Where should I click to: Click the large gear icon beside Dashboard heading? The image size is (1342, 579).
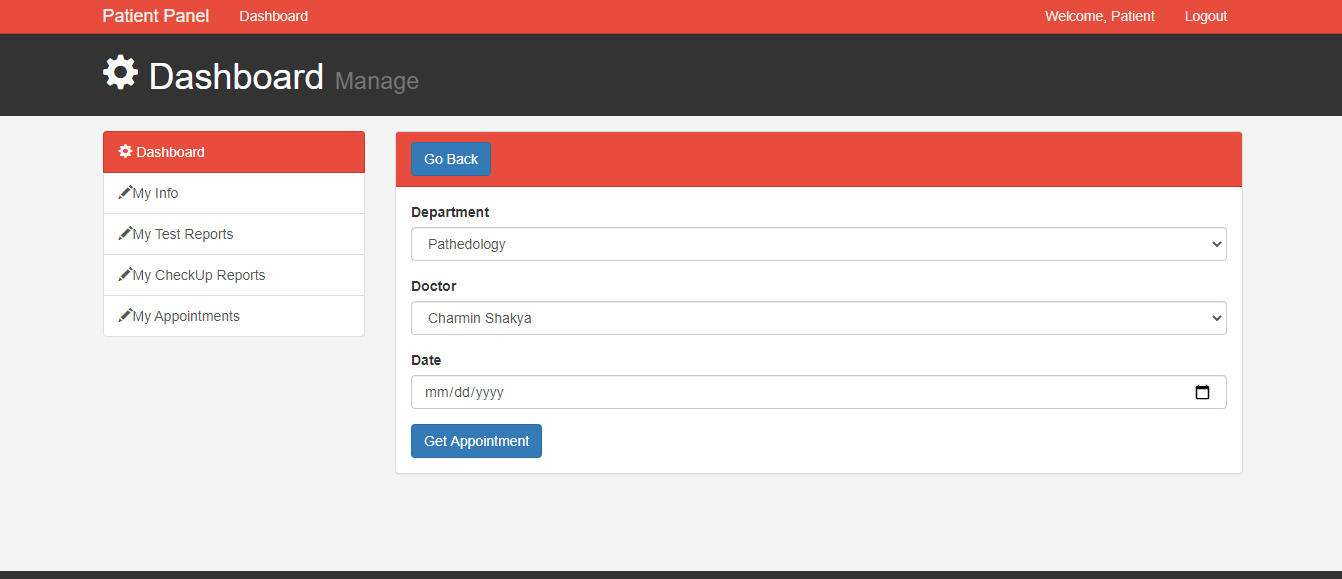(x=120, y=73)
